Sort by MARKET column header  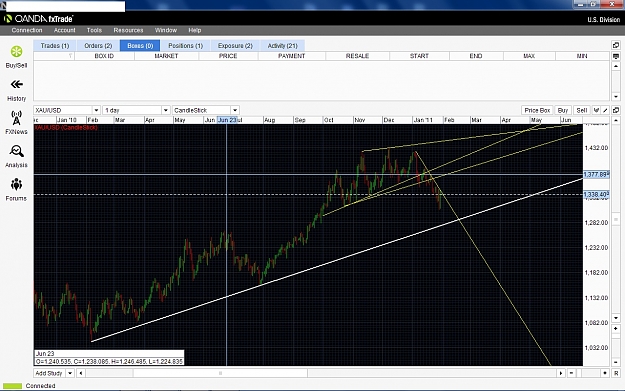(x=166, y=56)
